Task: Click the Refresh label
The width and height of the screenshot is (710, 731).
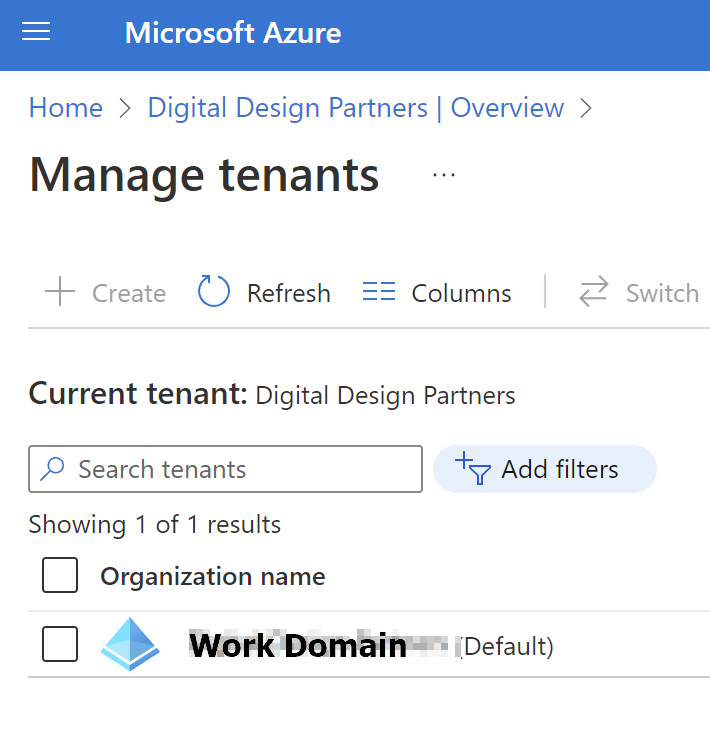Action: pyautogui.click(x=289, y=293)
